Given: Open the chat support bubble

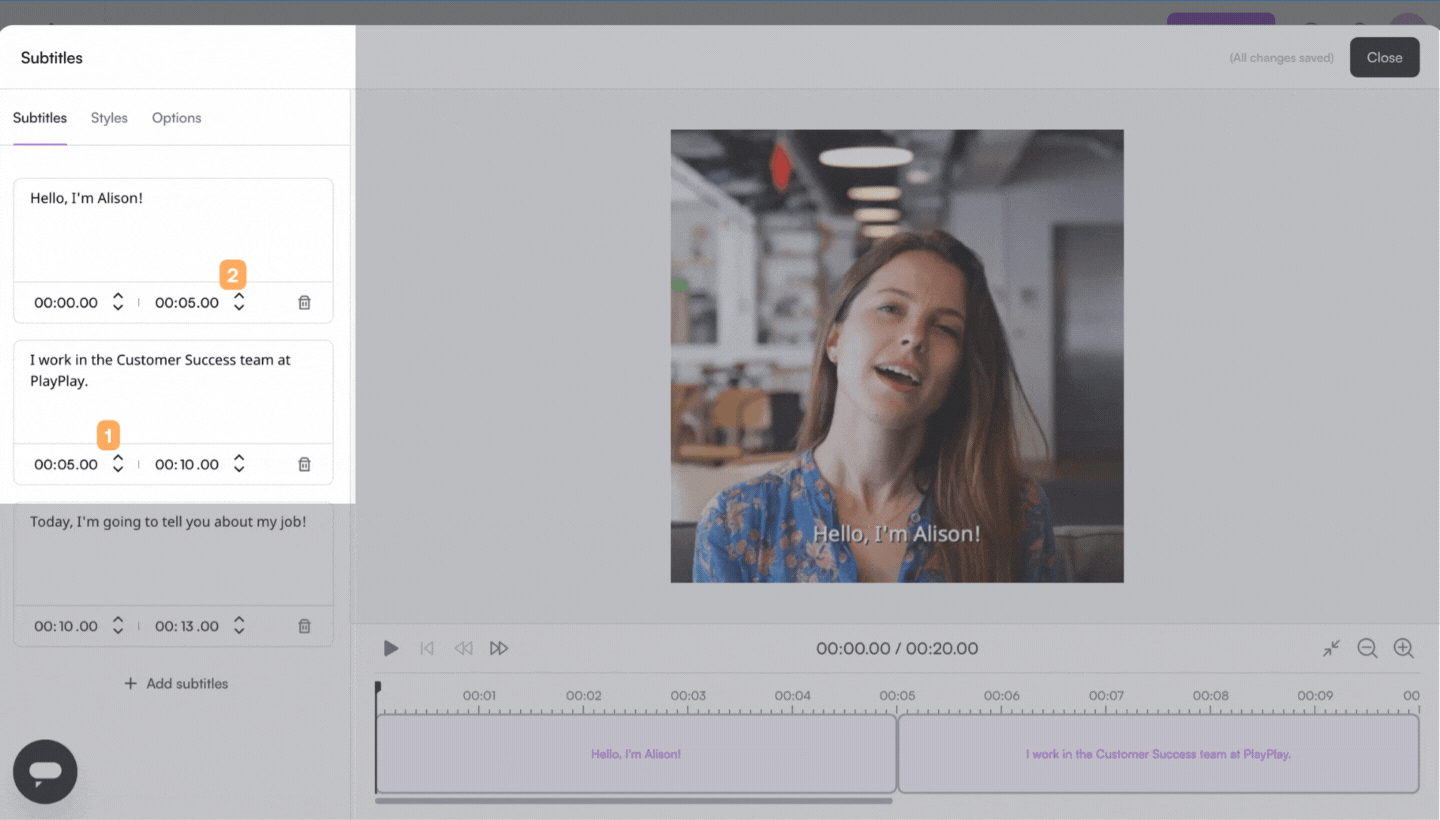Looking at the screenshot, I should point(45,771).
